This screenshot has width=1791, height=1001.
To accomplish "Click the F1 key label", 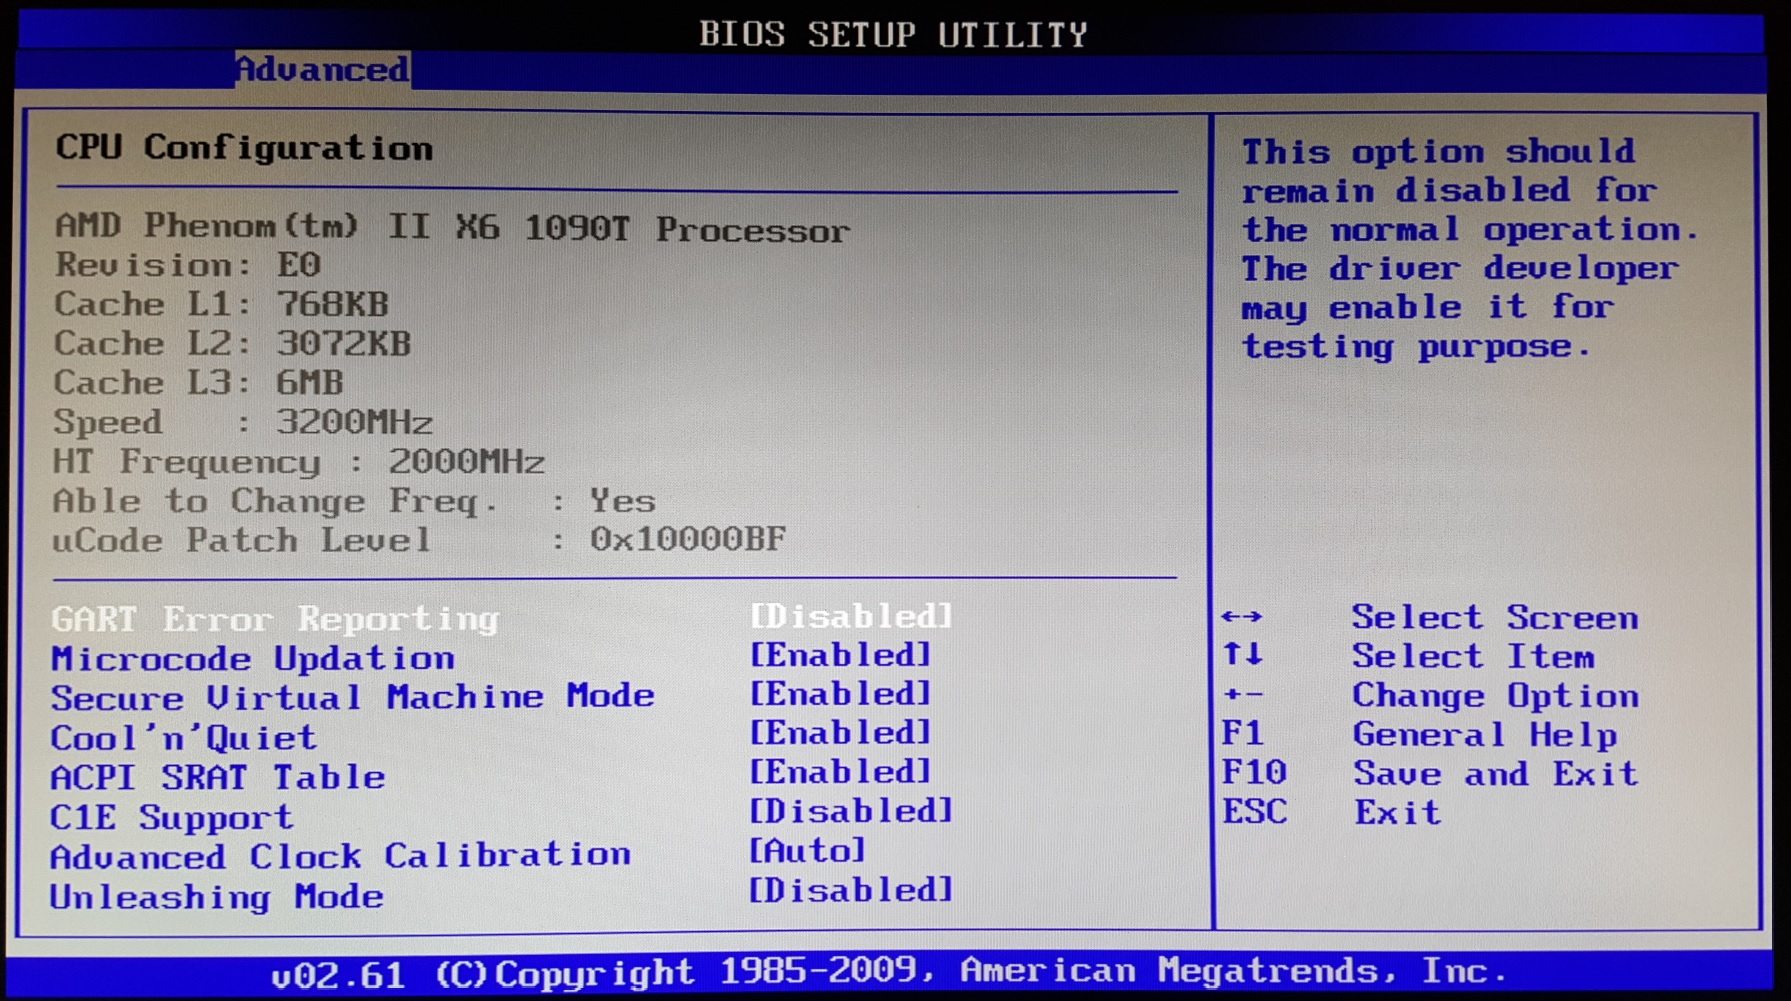I will [1242, 733].
